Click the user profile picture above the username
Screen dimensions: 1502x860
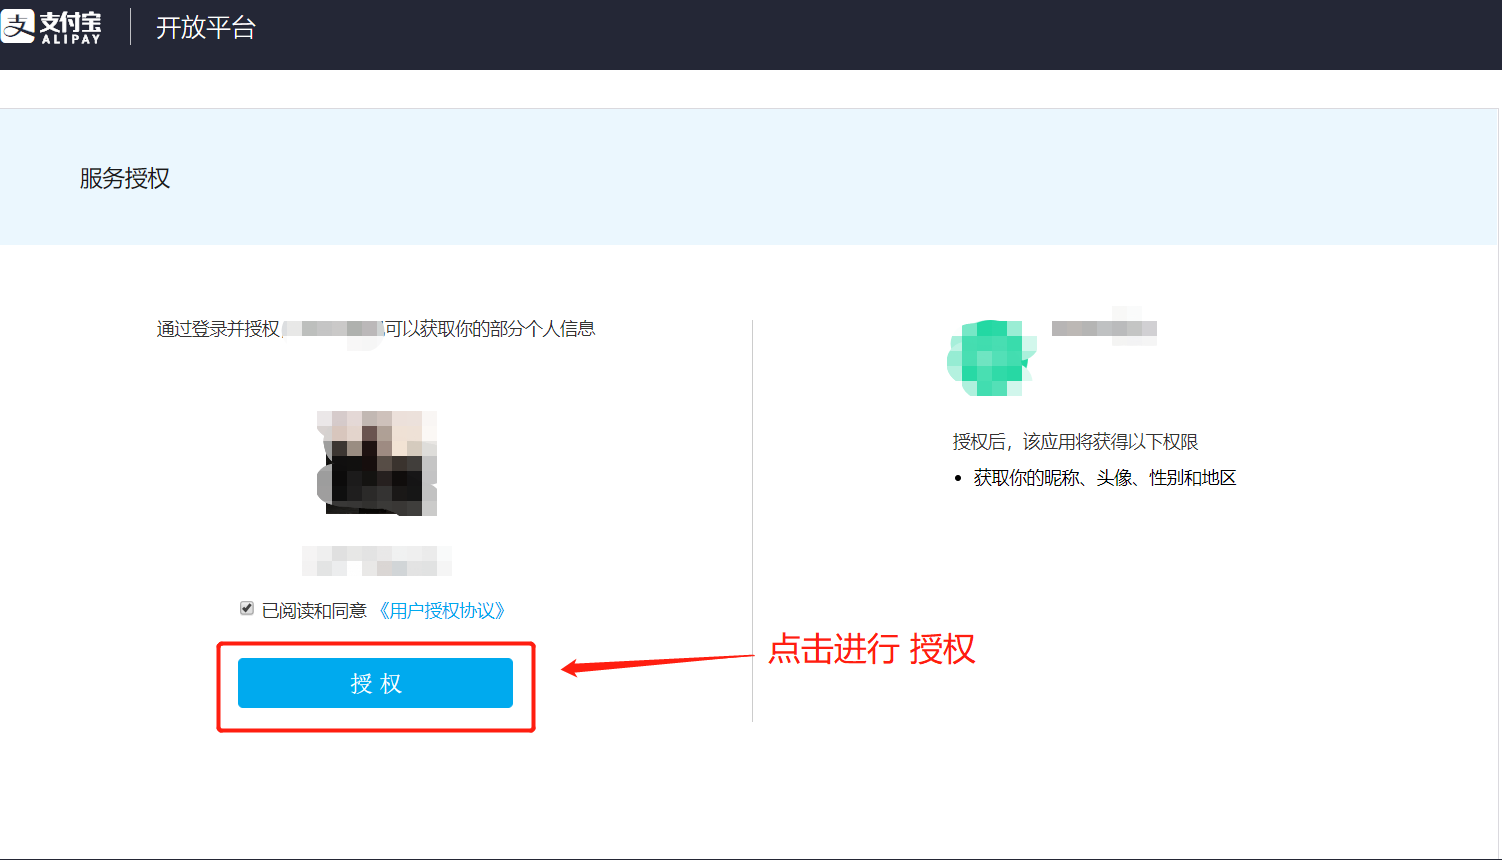pos(375,463)
